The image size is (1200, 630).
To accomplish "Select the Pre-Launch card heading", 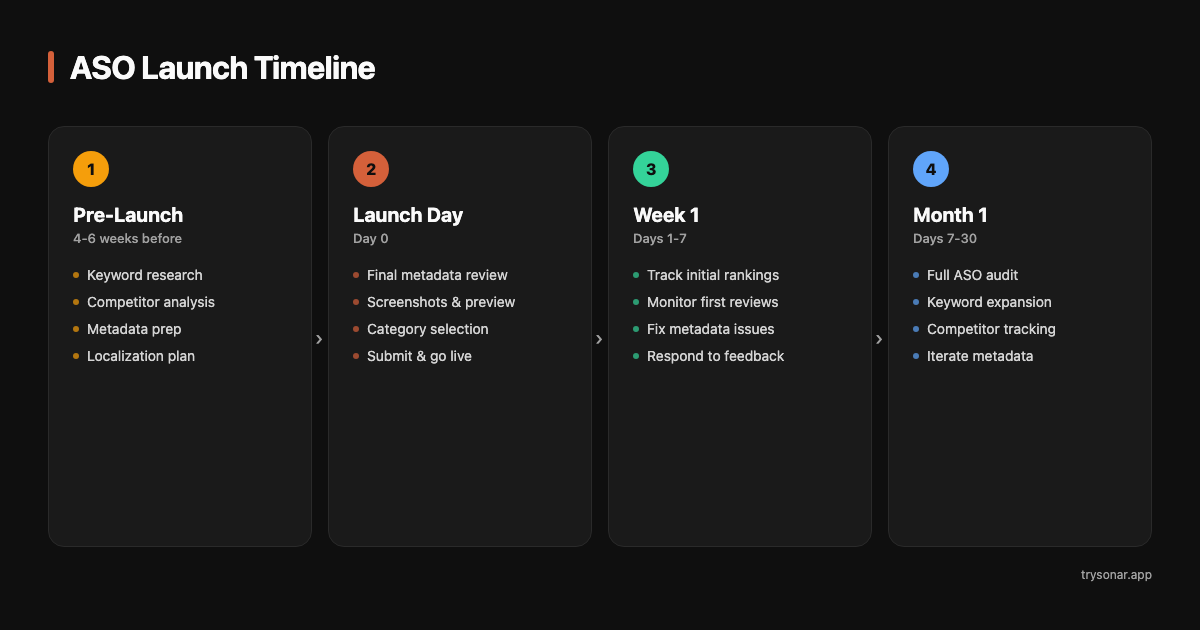I will (127, 215).
